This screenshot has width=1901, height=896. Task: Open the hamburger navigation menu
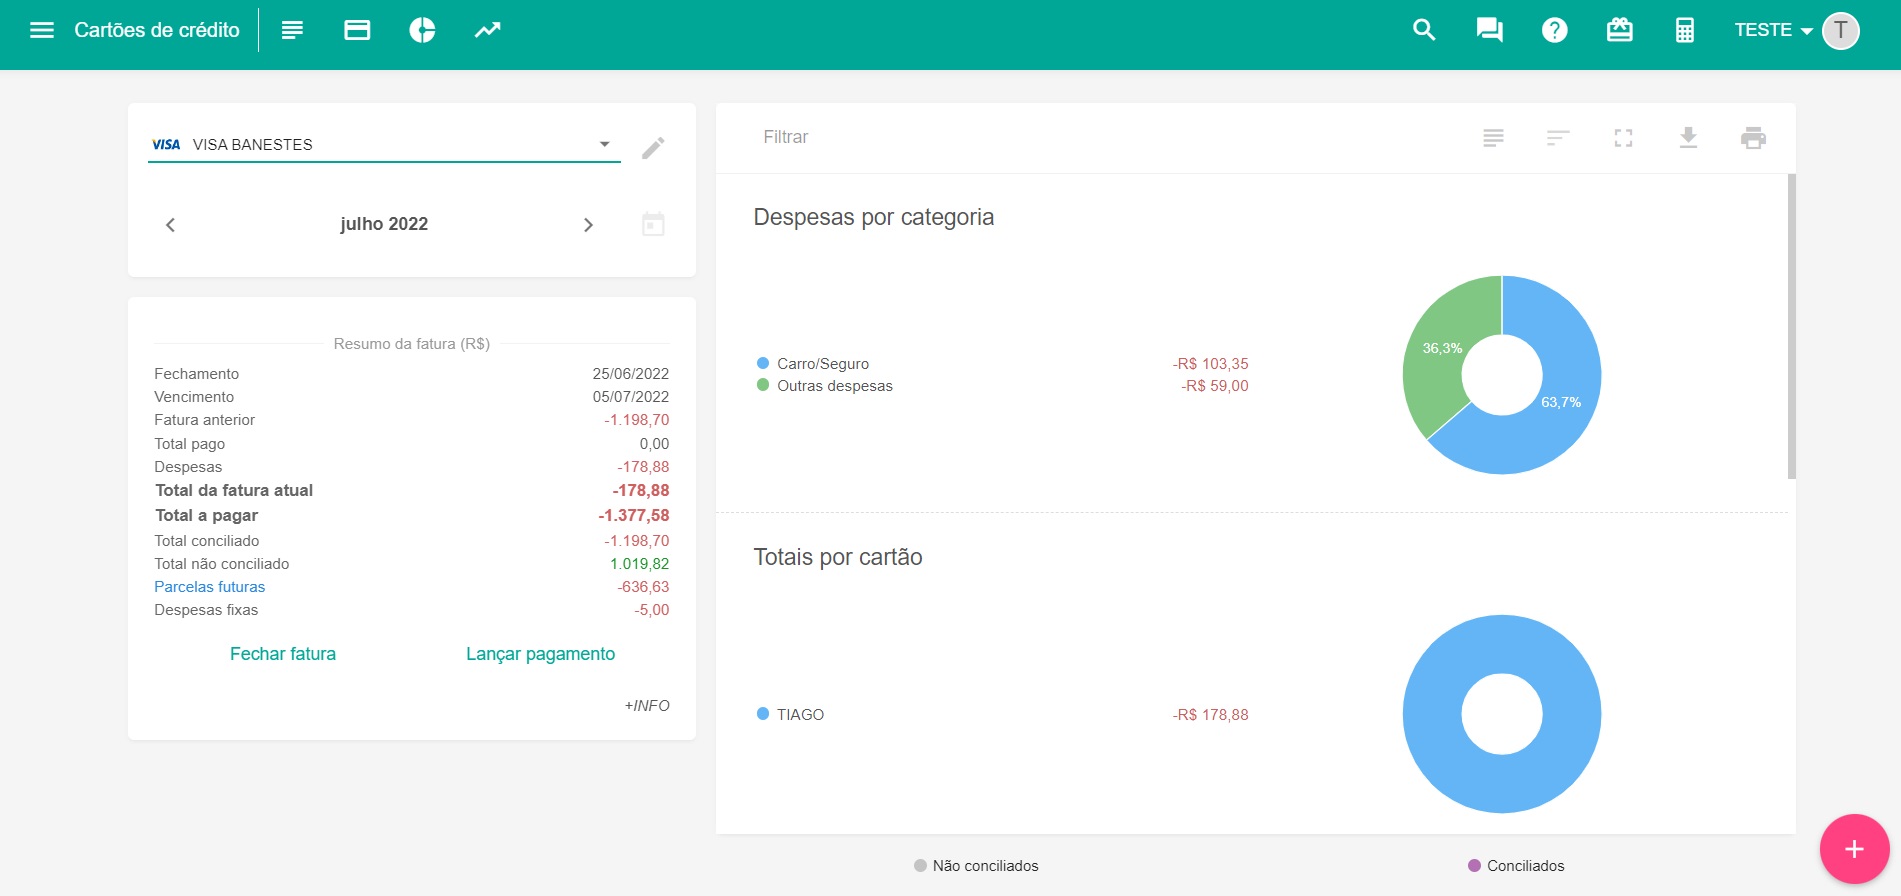coord(42,30)
